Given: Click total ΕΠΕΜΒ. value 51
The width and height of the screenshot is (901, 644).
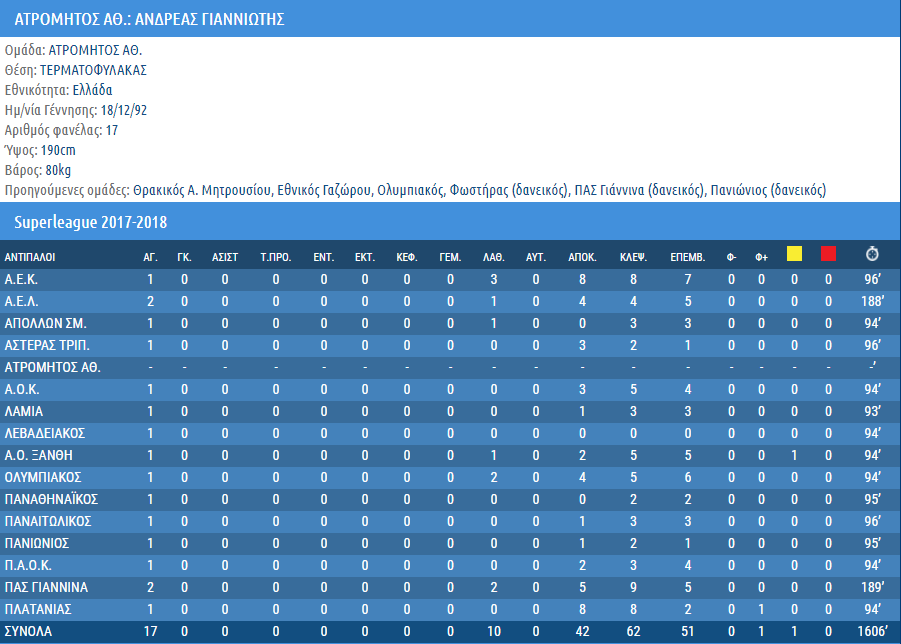Looking at the screenshot, I should point(688,631).
